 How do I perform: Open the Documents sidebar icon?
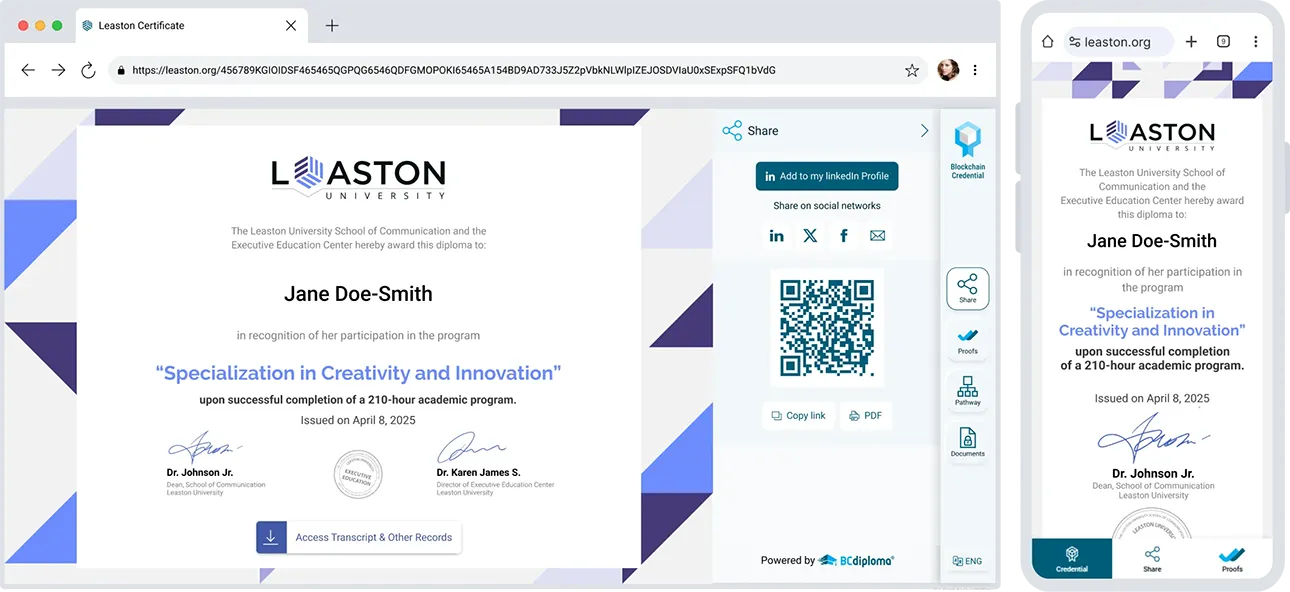(967, 442)
